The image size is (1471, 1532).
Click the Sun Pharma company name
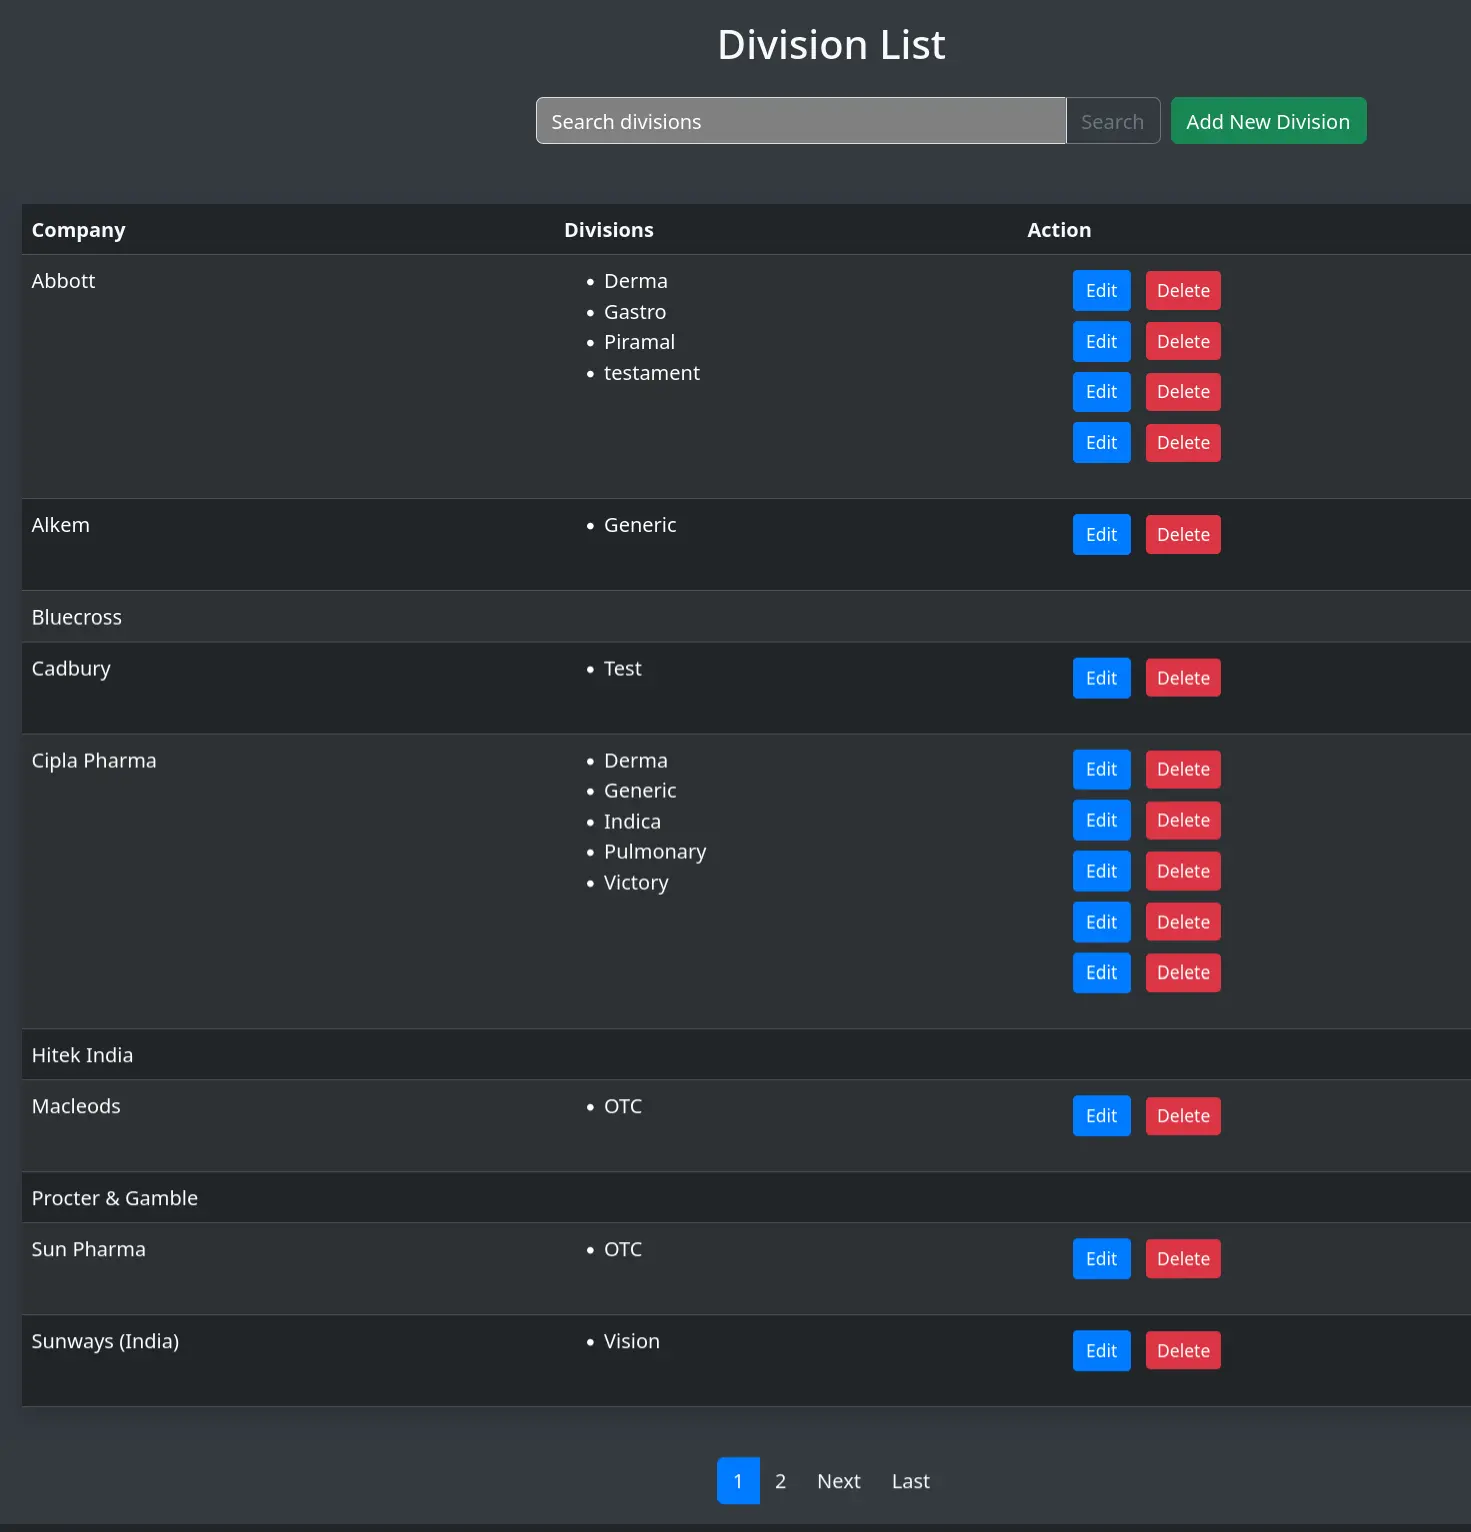click(89, 1249)
